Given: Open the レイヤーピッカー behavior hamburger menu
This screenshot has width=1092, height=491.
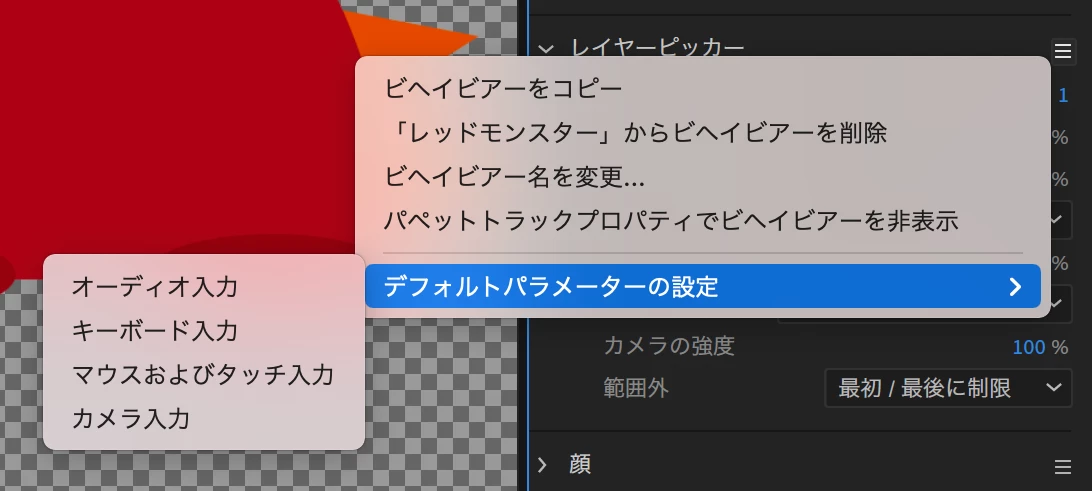Looking at the screenshot, I should tap(1062, 51).
